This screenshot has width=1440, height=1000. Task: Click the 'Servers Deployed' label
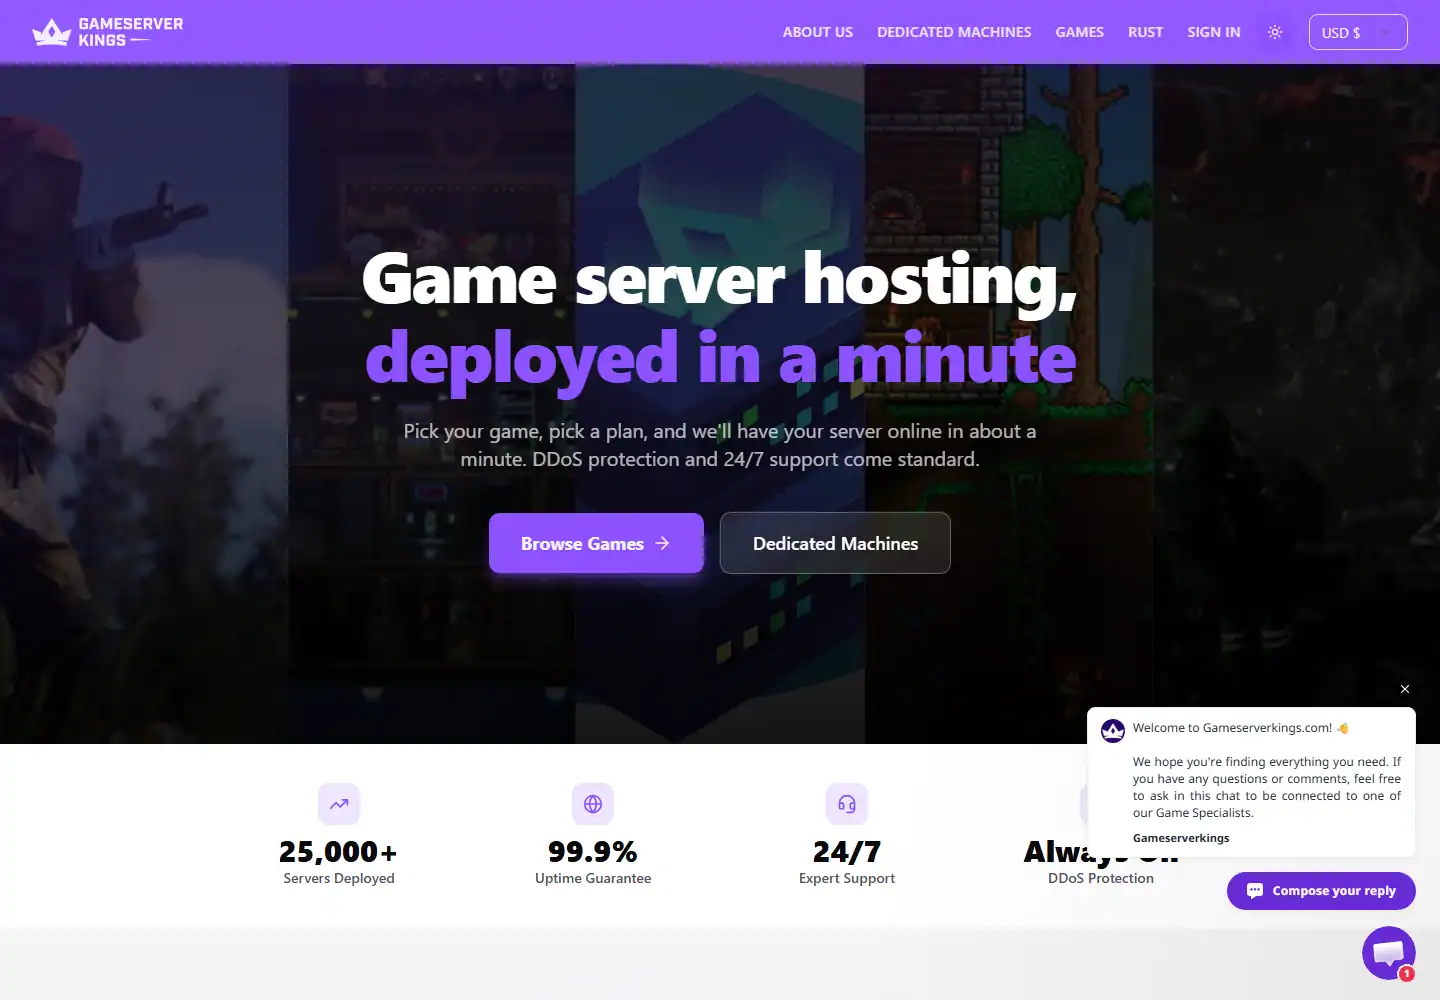point(339,878)
